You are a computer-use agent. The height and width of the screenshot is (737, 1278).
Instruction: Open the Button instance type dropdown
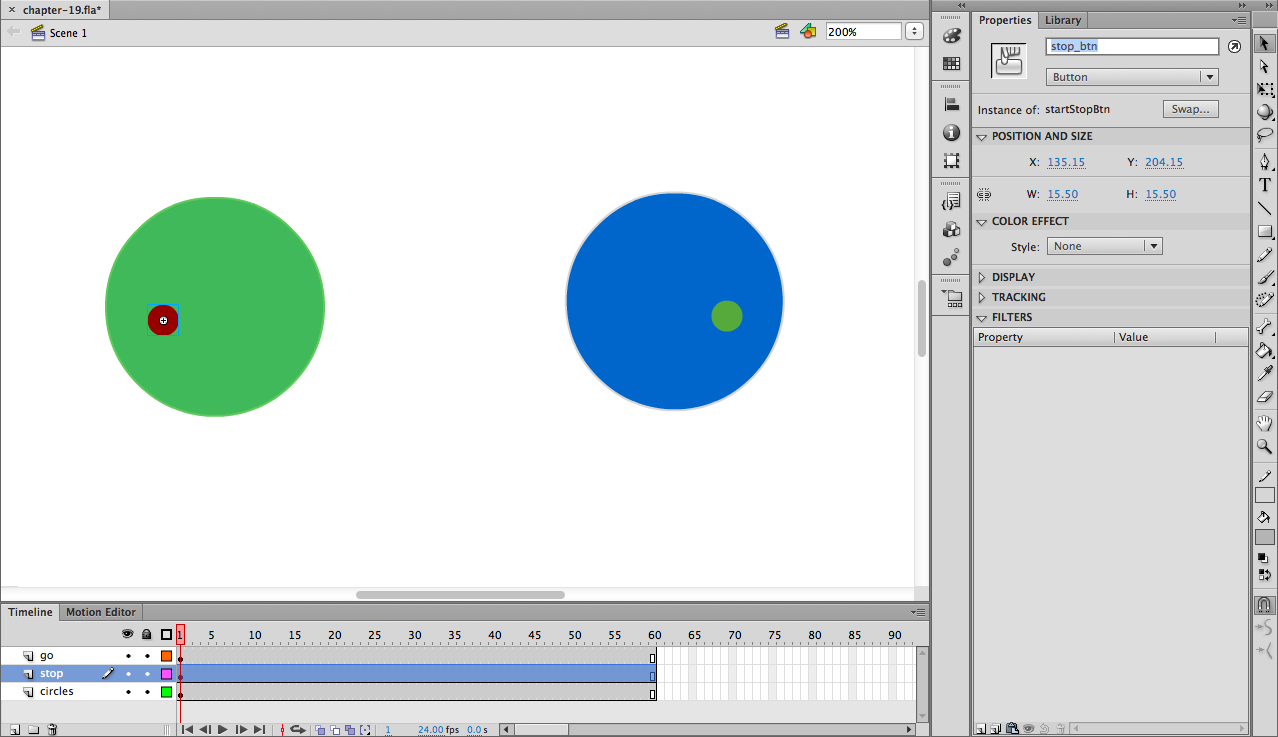tap(1131, 77)
